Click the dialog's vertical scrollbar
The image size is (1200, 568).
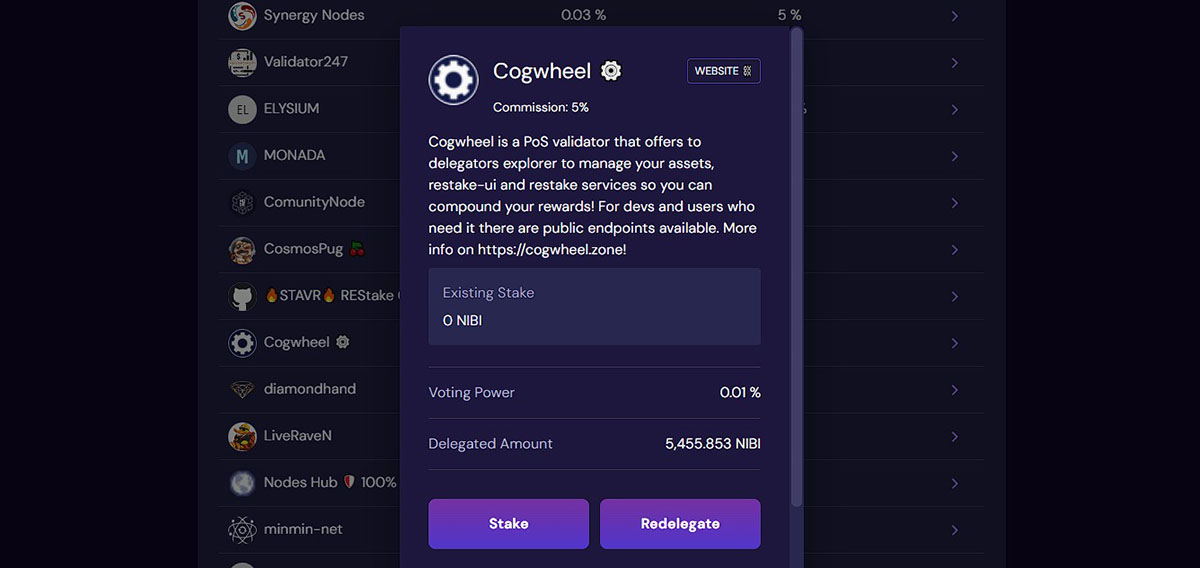coord(796,266)
